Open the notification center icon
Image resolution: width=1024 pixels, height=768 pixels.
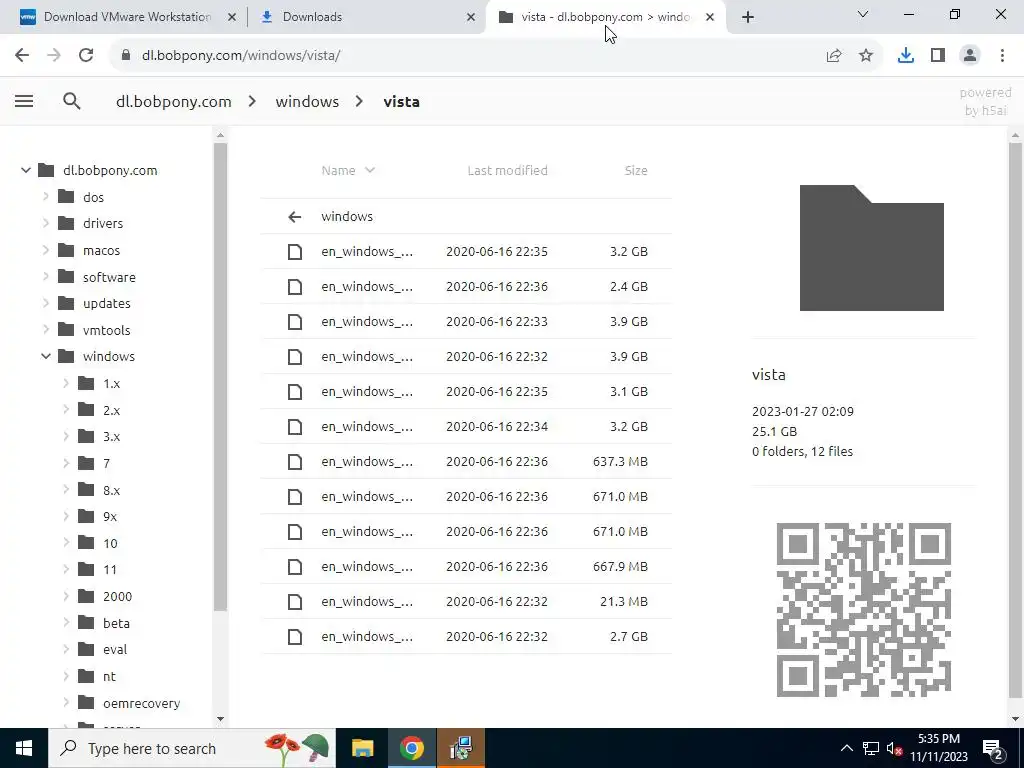pos(993,748)
